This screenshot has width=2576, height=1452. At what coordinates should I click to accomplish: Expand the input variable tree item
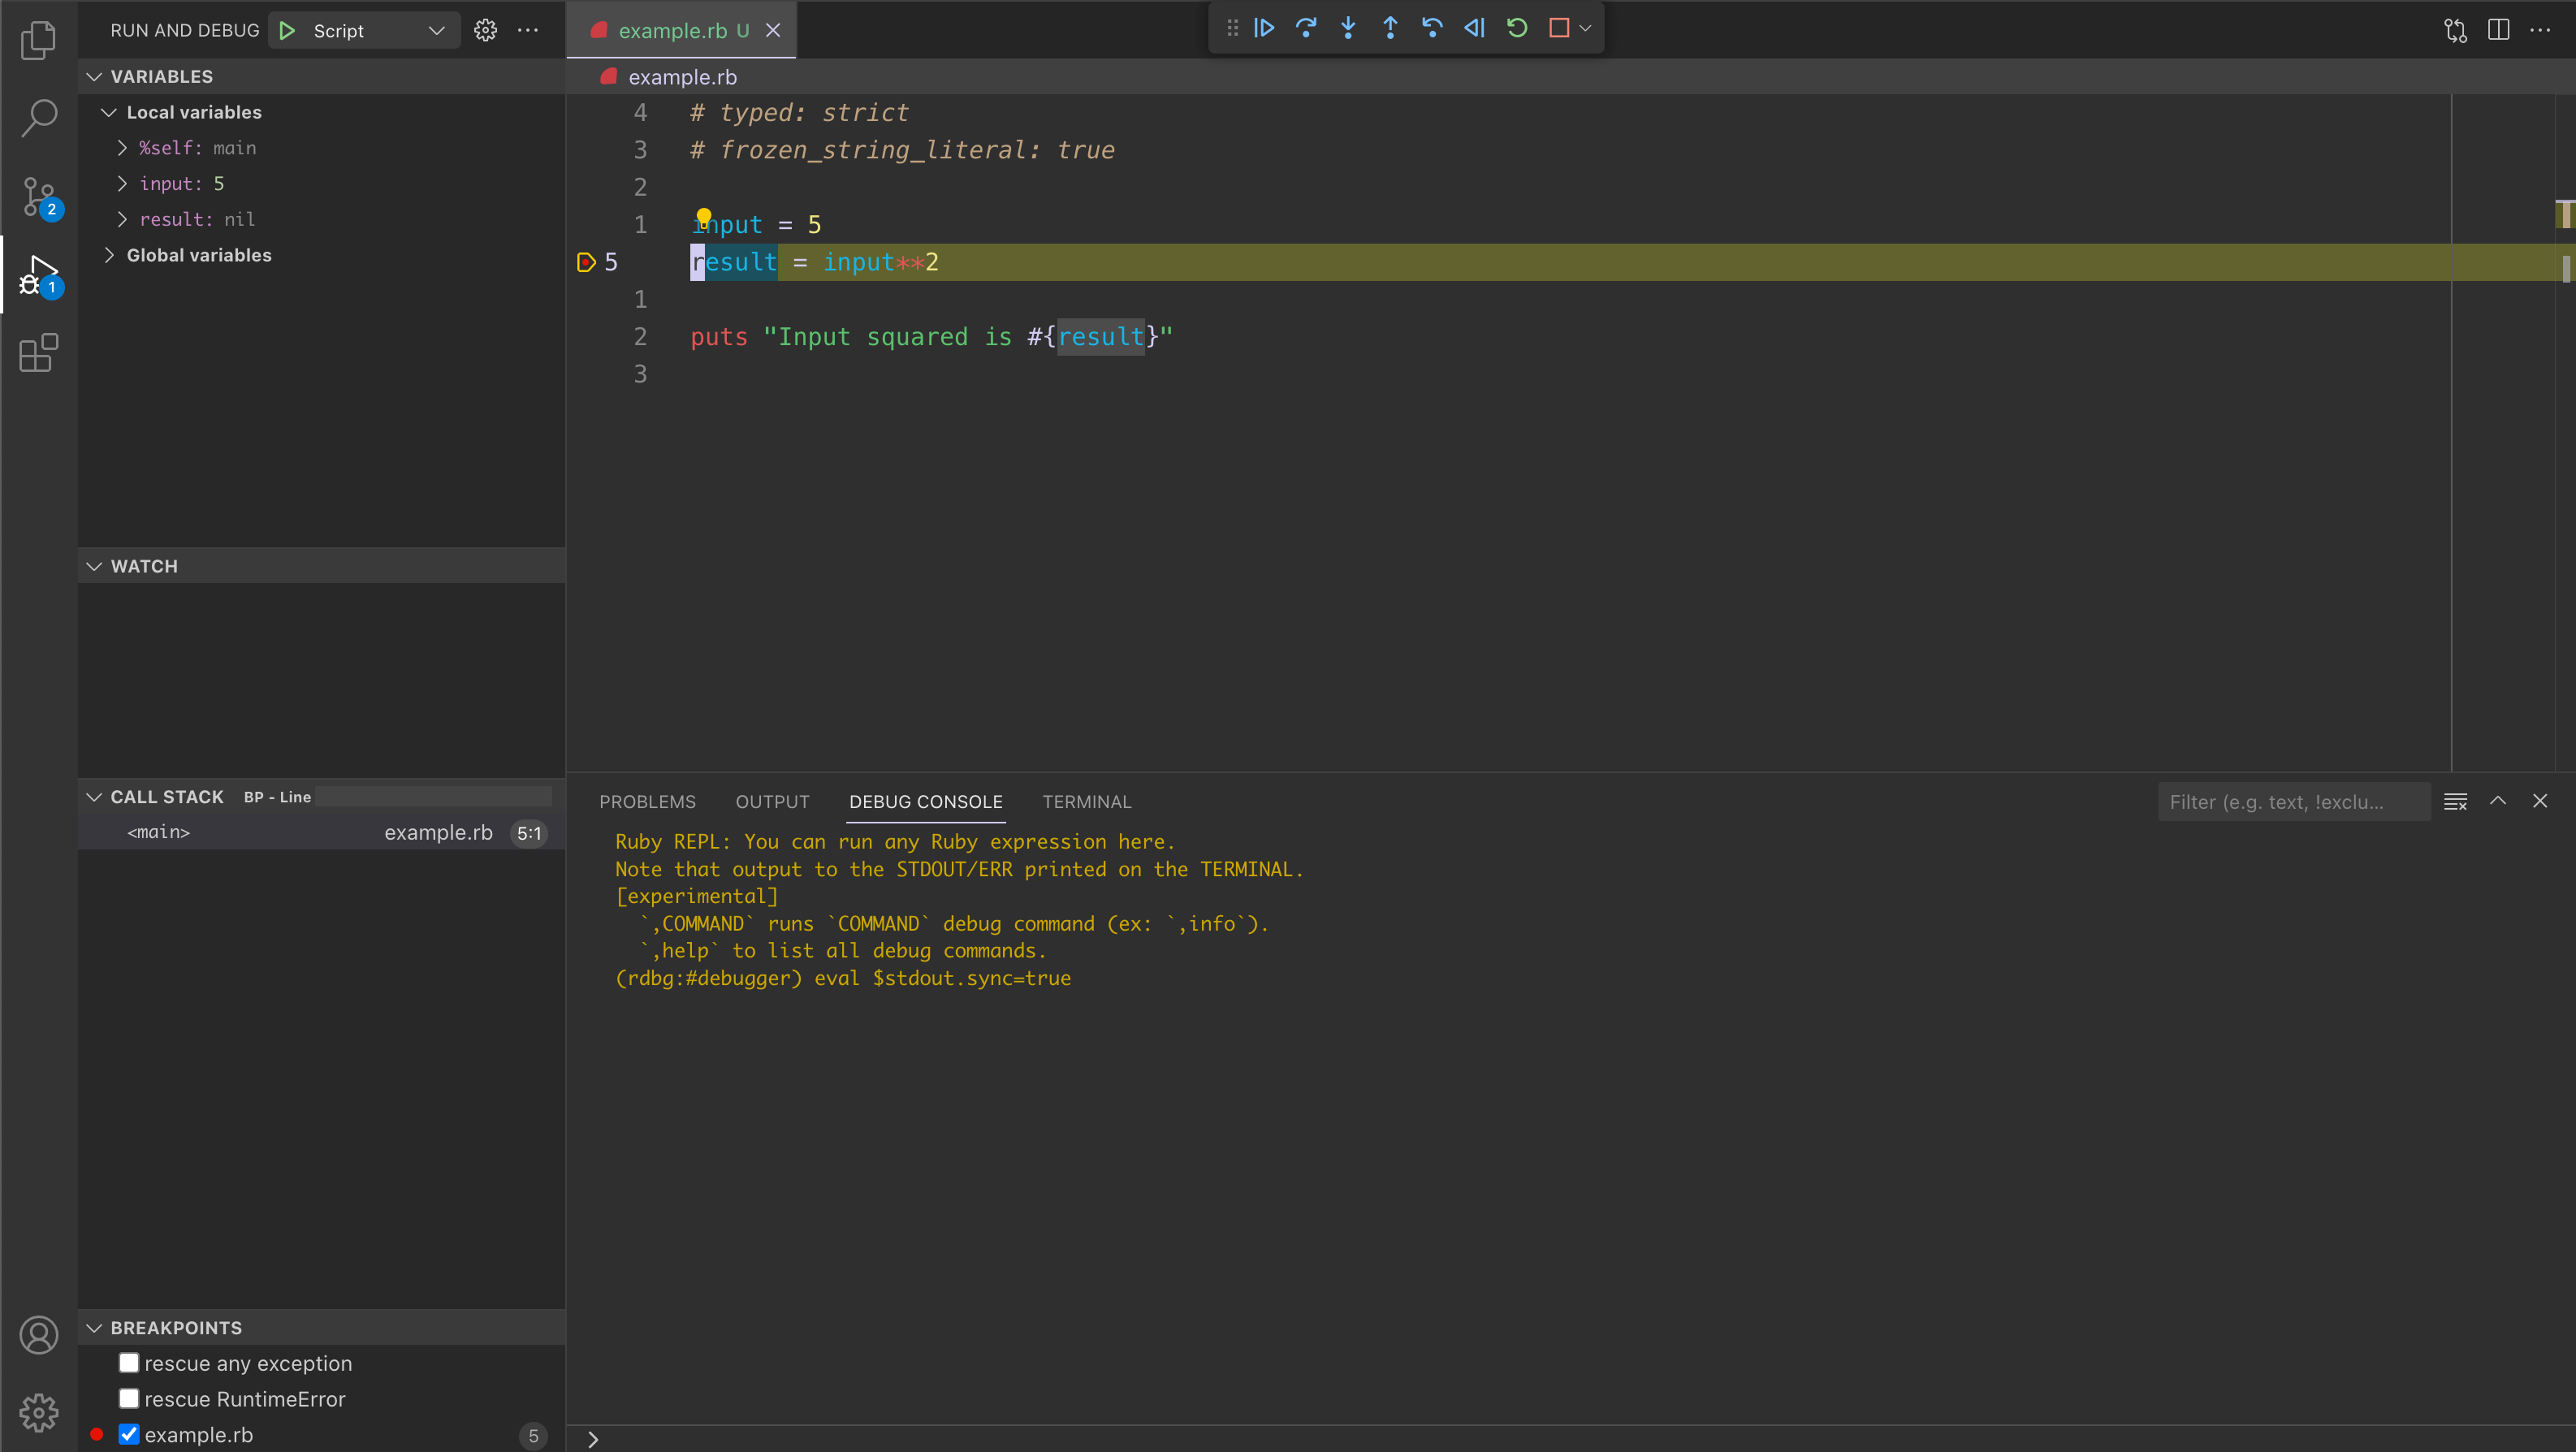(x=123, y=184)
